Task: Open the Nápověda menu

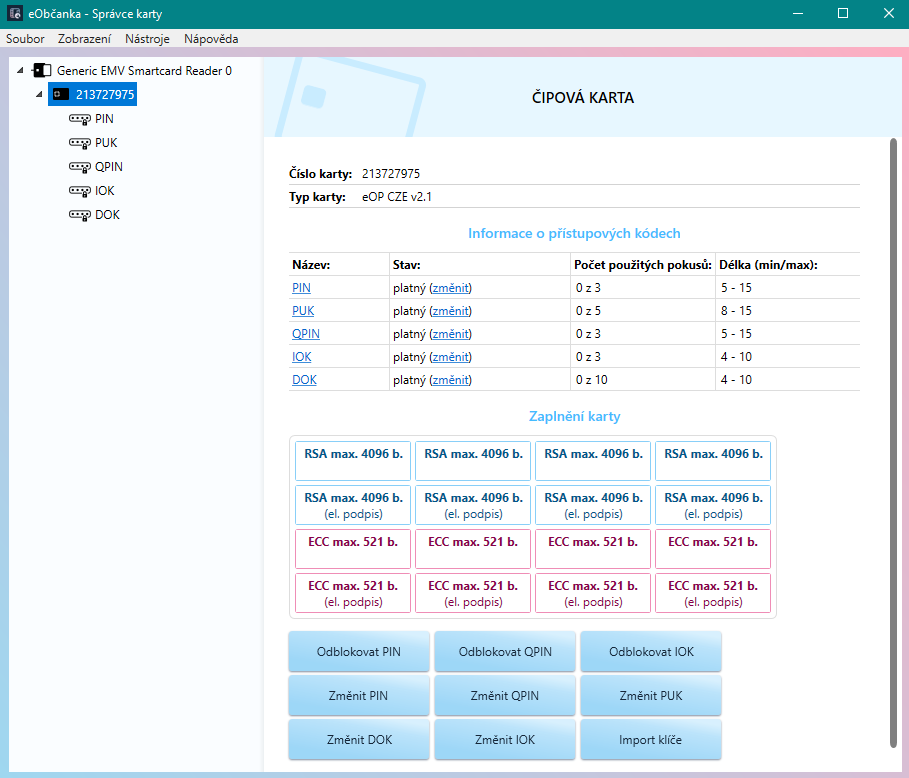Action: (x=211, y=39)
